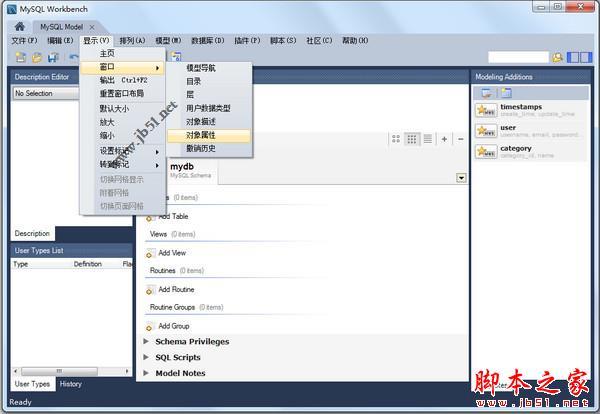Open the 模型(M) menu
The image size is (600, 414).
[x=168, y=41]
